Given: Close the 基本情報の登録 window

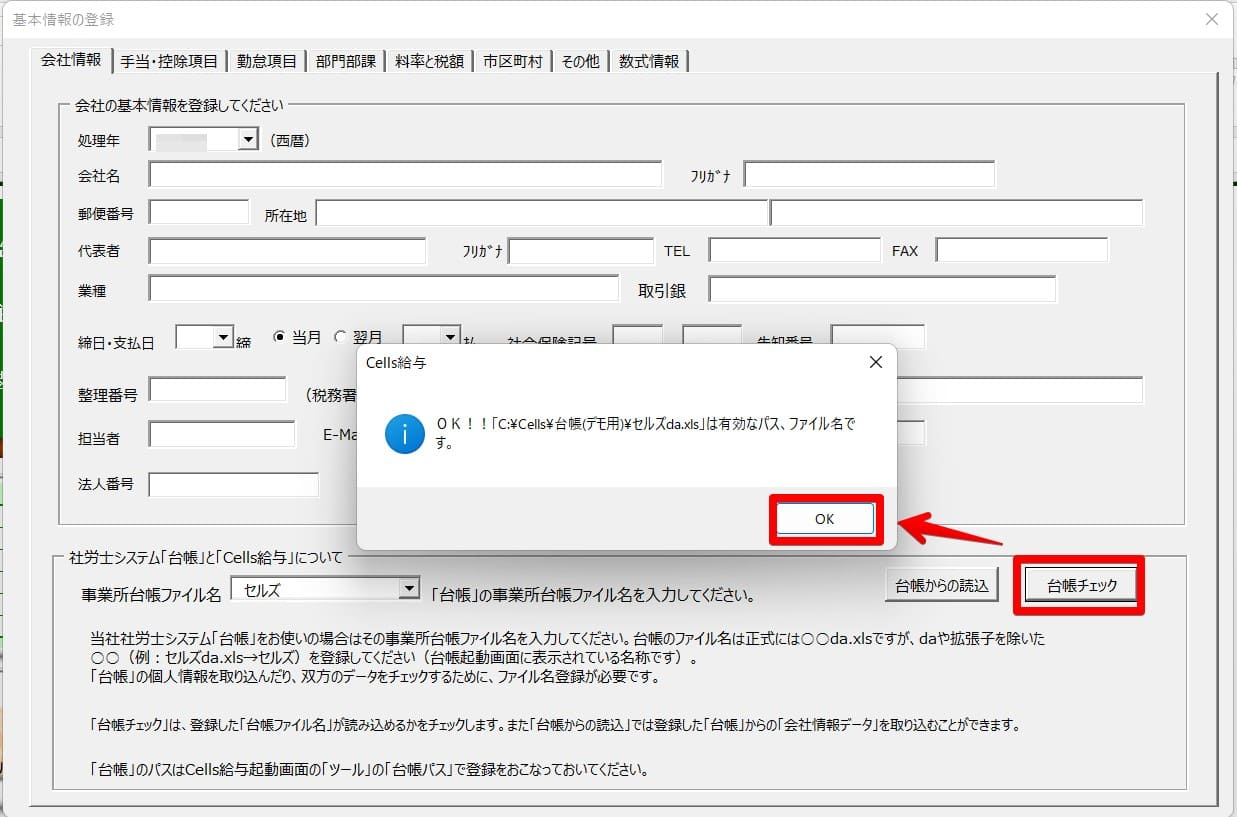Looking at the screenshot, I should pos(1212,19).
